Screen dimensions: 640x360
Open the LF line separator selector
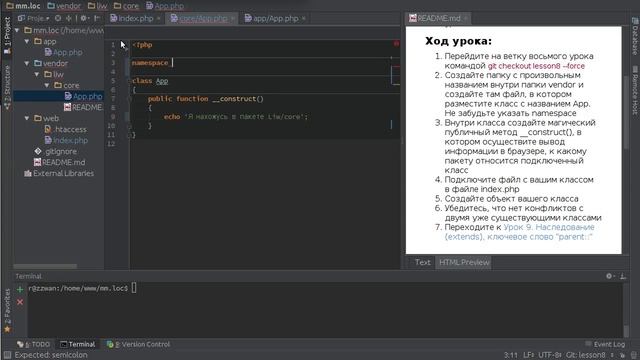click(529, 355)
